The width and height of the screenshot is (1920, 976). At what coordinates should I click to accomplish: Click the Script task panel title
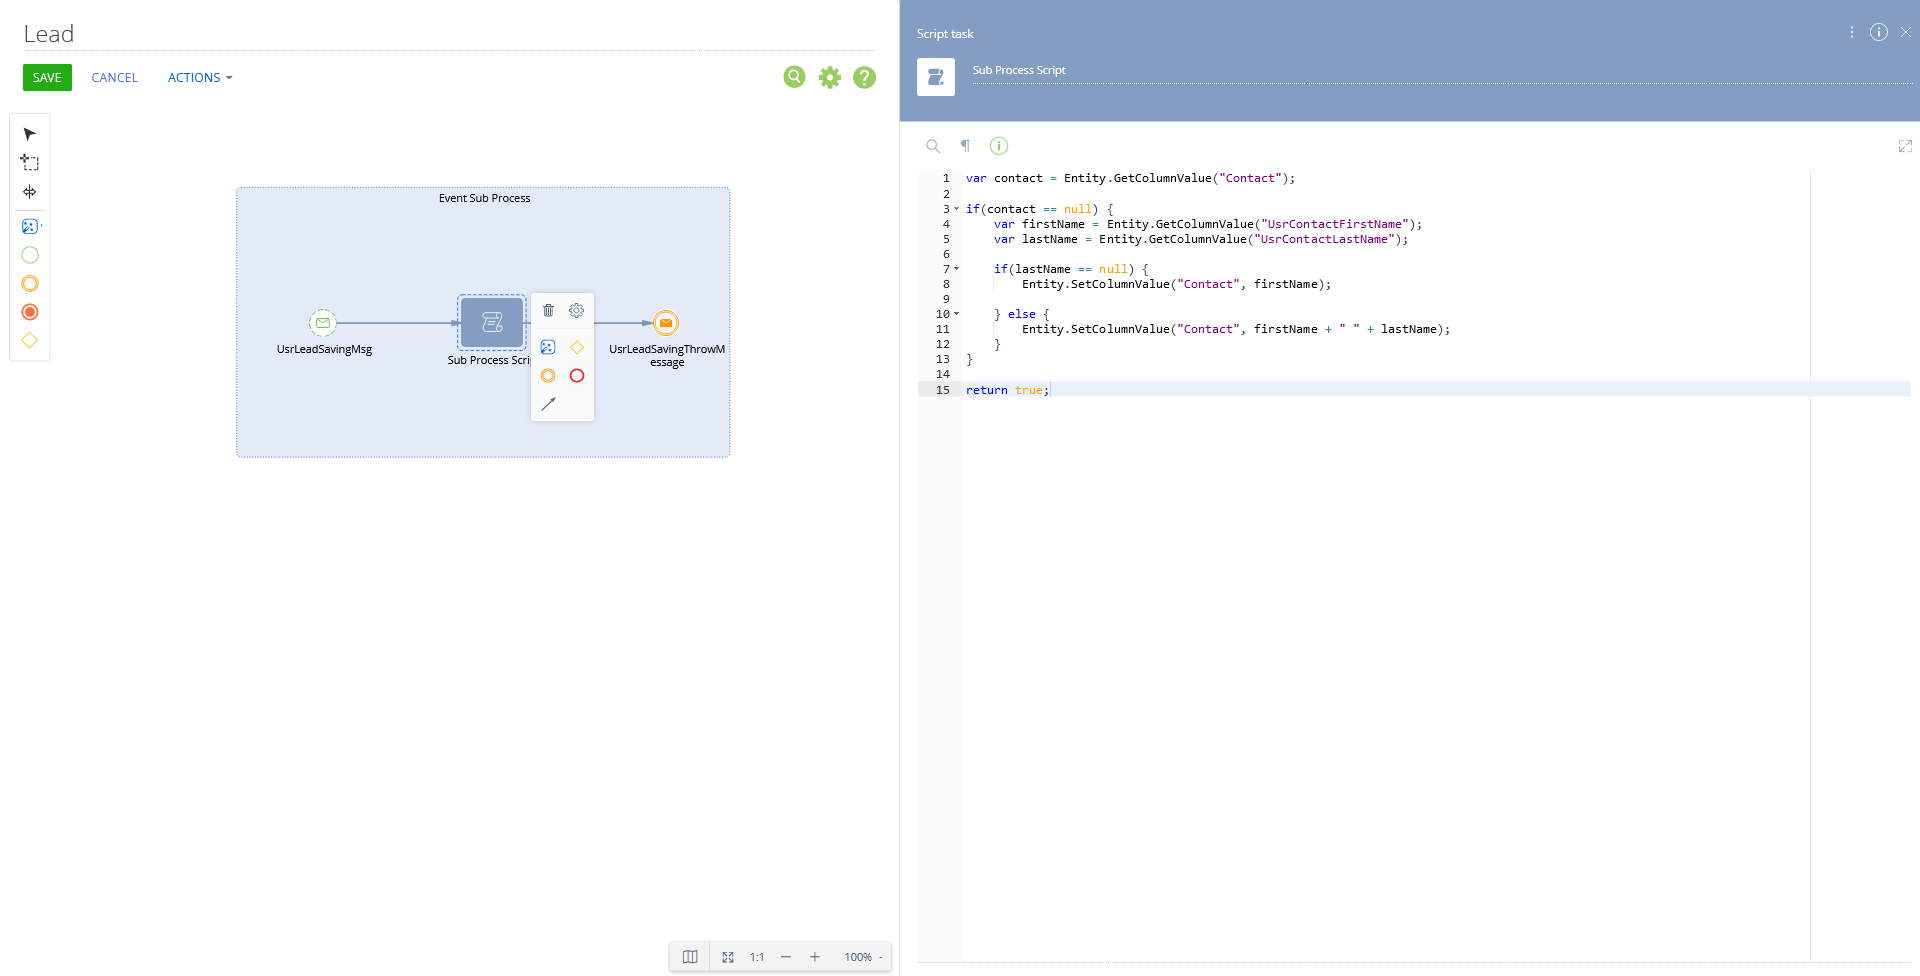(945, 34)
